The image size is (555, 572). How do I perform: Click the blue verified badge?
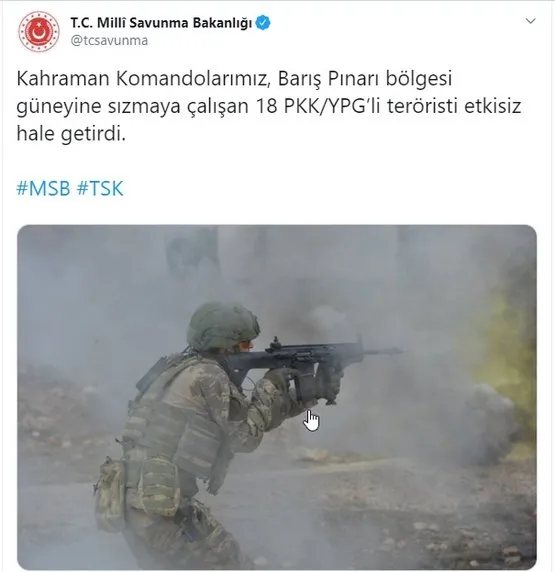(263, 23)
